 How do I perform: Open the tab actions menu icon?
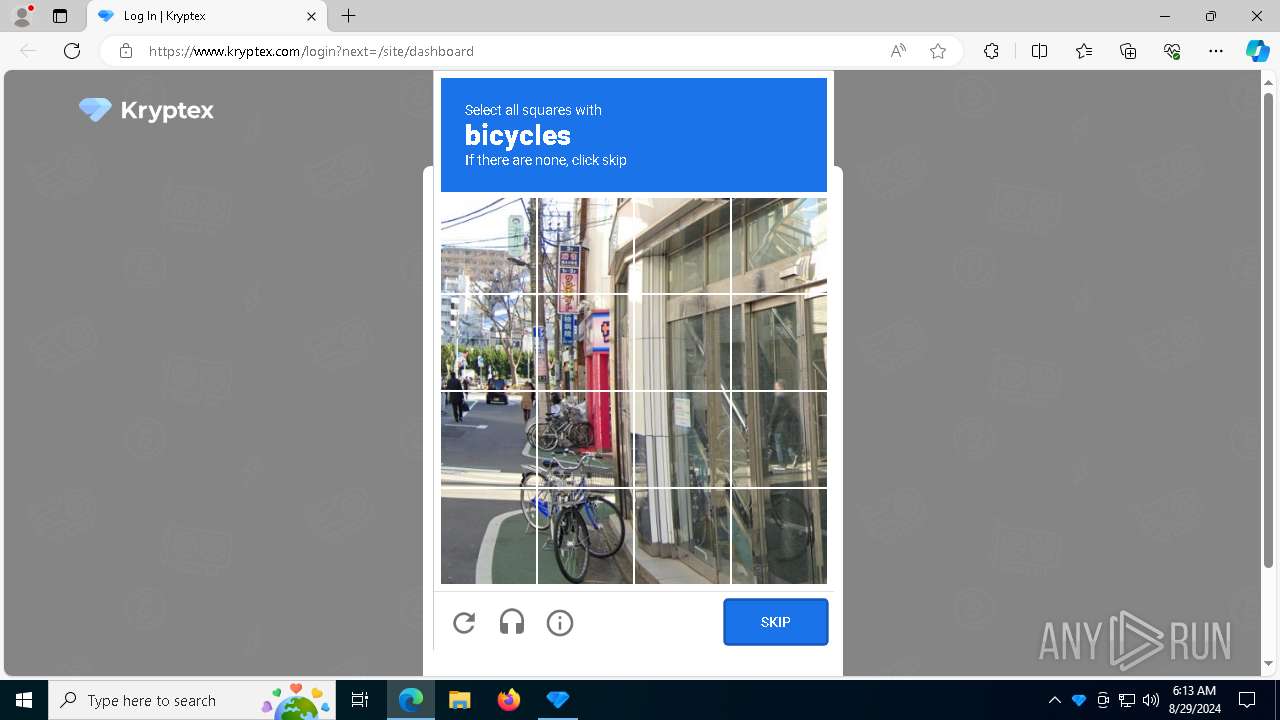point(60,16)
